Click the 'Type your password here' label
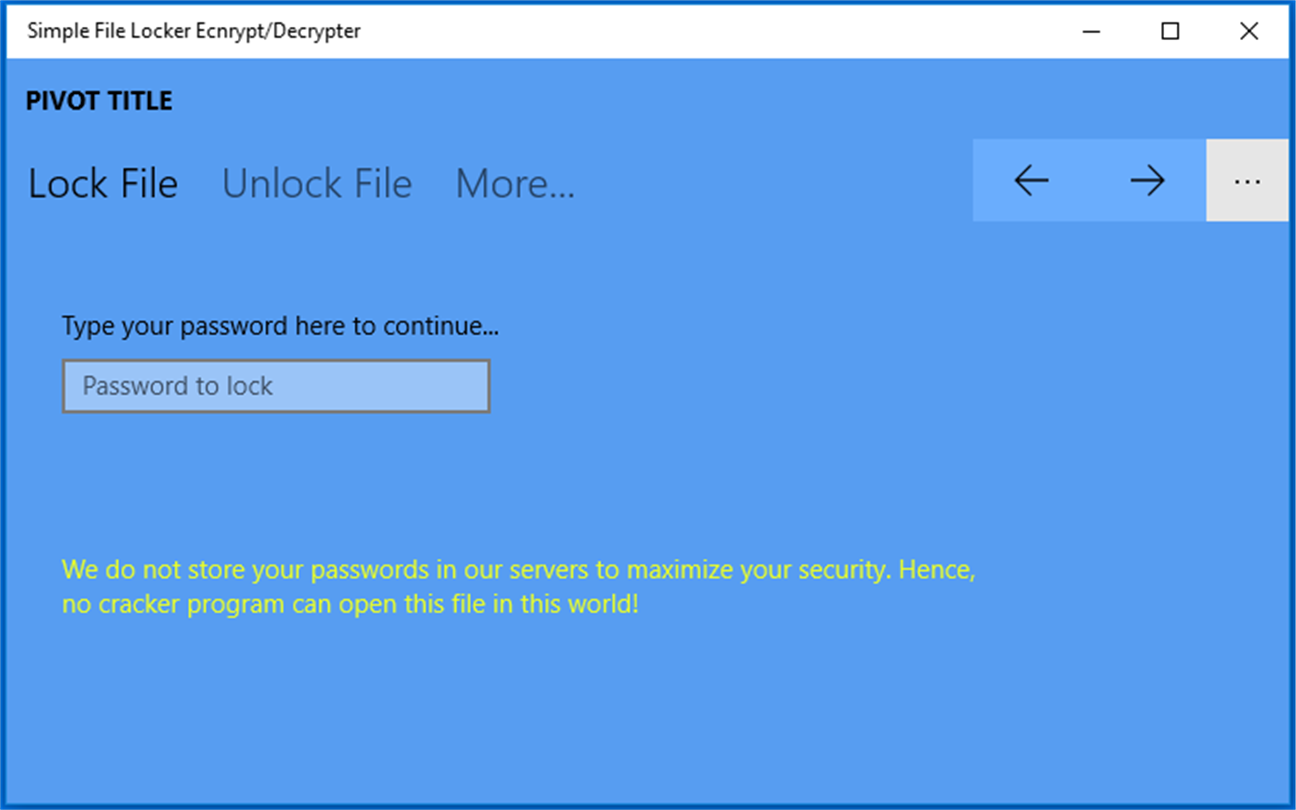 [280, 326]
